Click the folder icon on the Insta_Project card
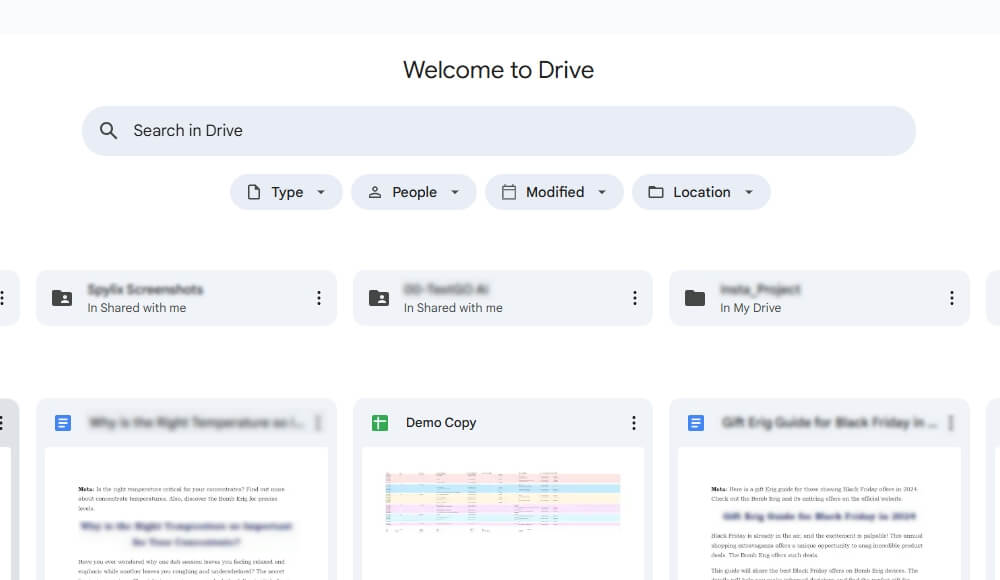 (694, 297)
